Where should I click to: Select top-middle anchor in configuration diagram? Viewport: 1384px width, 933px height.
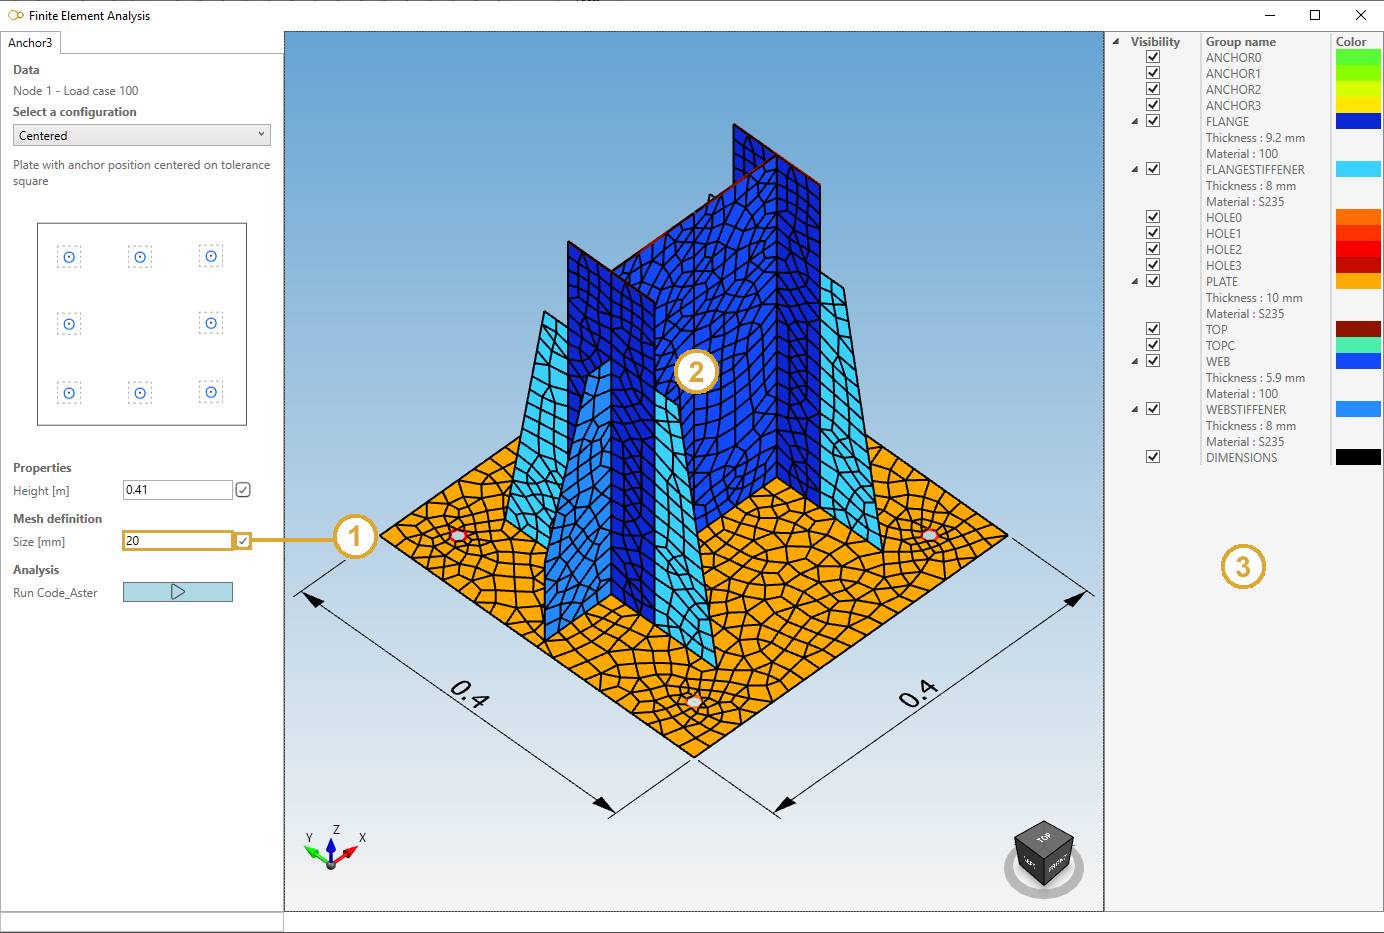140,257
